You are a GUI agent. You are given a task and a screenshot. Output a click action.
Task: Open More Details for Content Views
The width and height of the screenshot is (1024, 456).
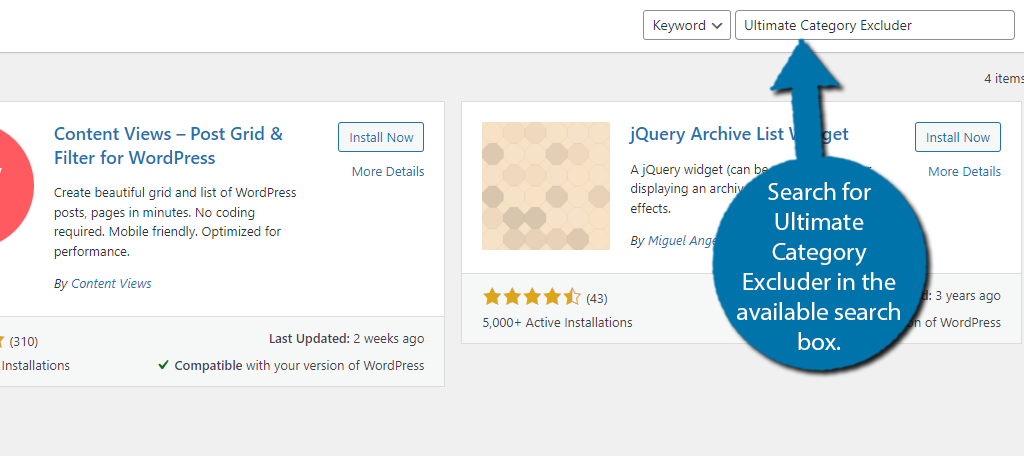tap(388, 171)
